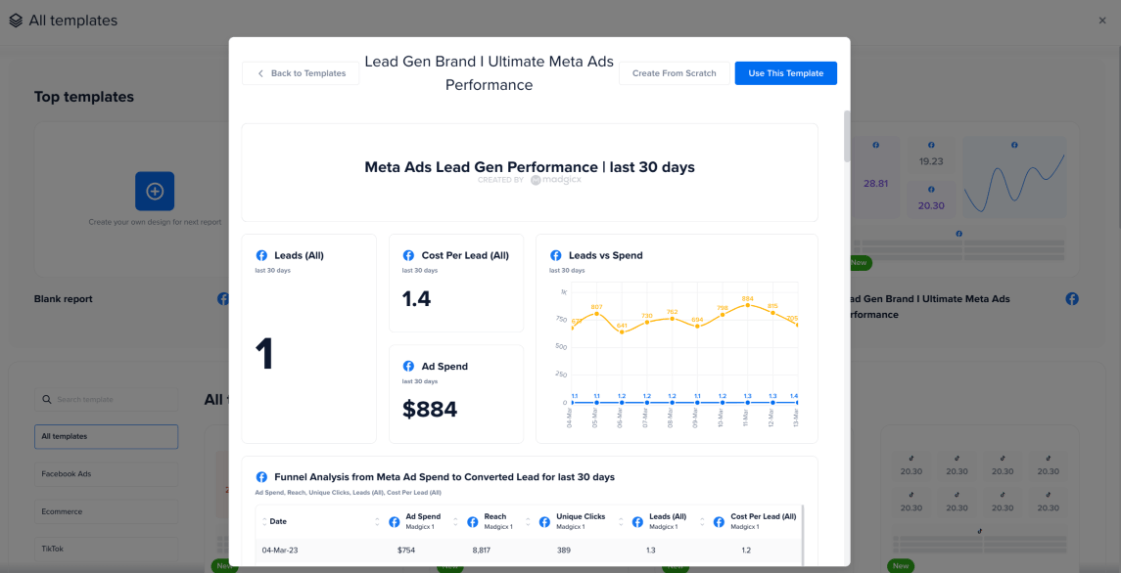Click table cell 8,817
This screenshot has width=1121, height=573.
(x=483, y=550)
